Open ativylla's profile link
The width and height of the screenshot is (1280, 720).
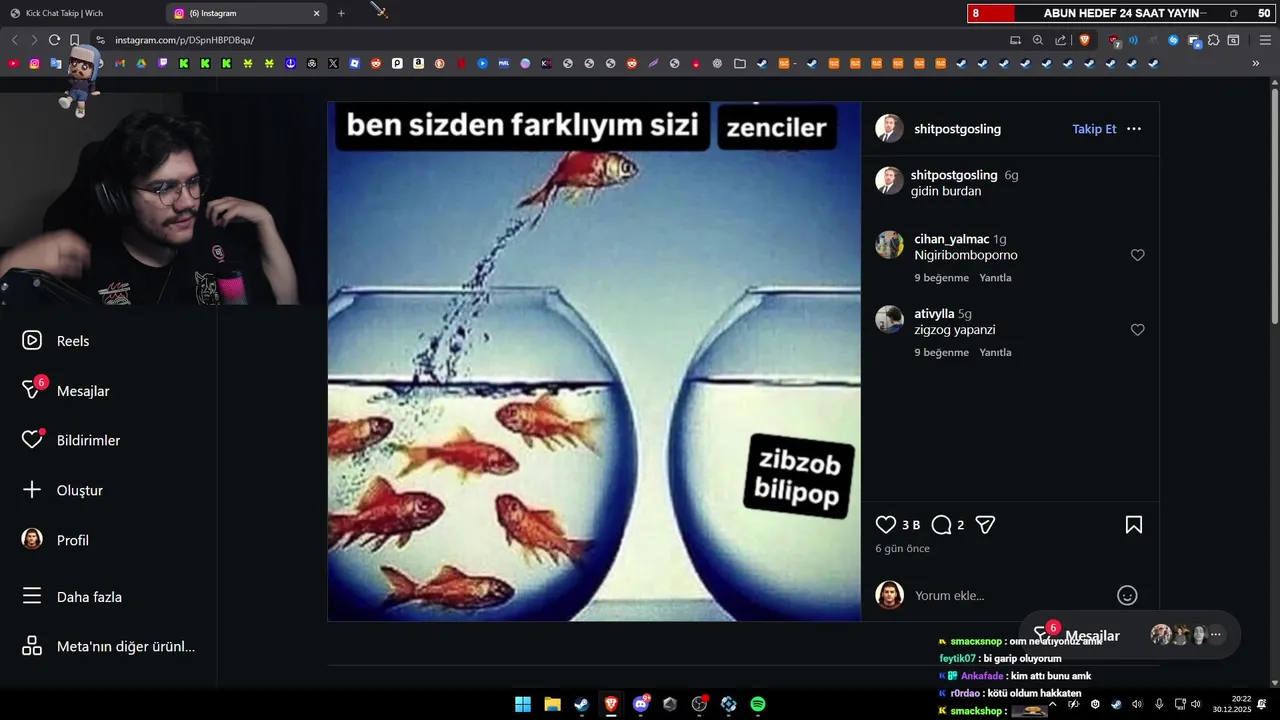tap(934, 314)
